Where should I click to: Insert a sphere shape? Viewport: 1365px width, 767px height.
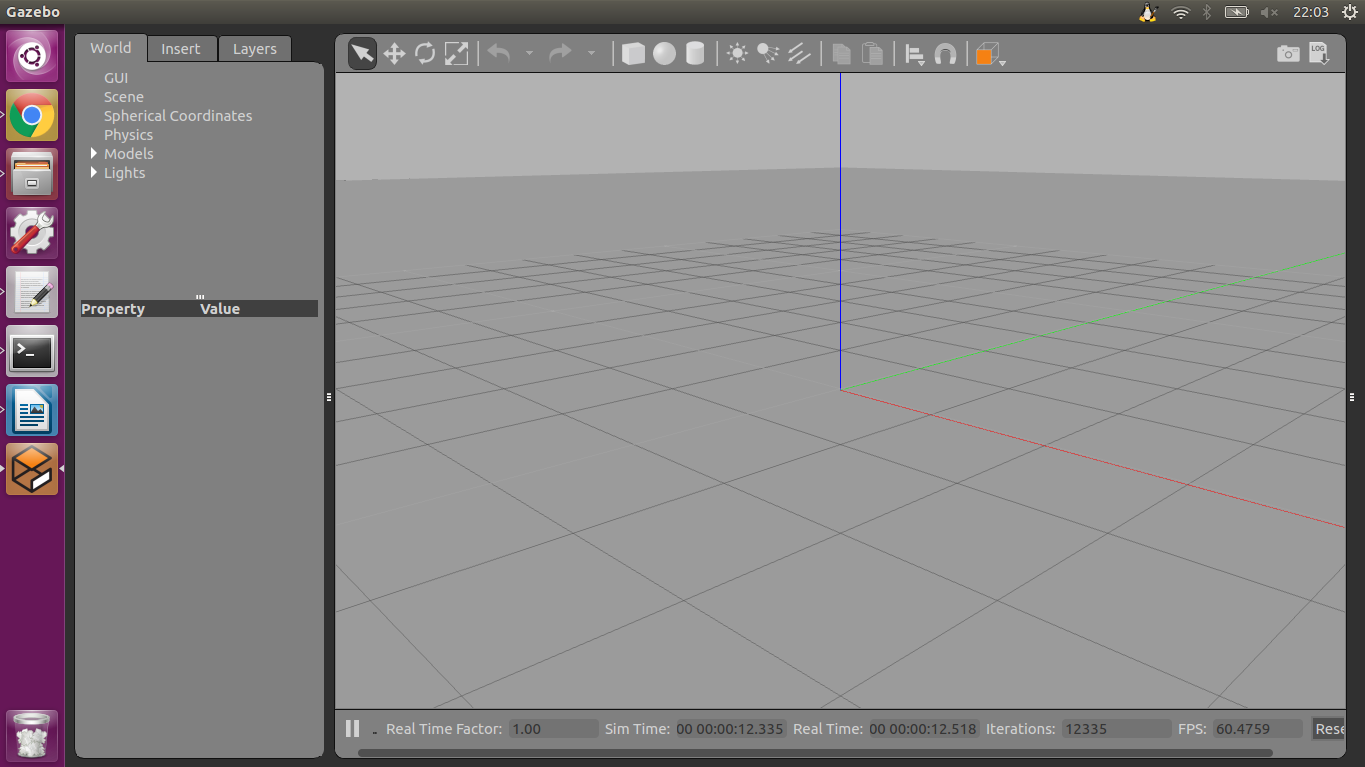point(664,53)
